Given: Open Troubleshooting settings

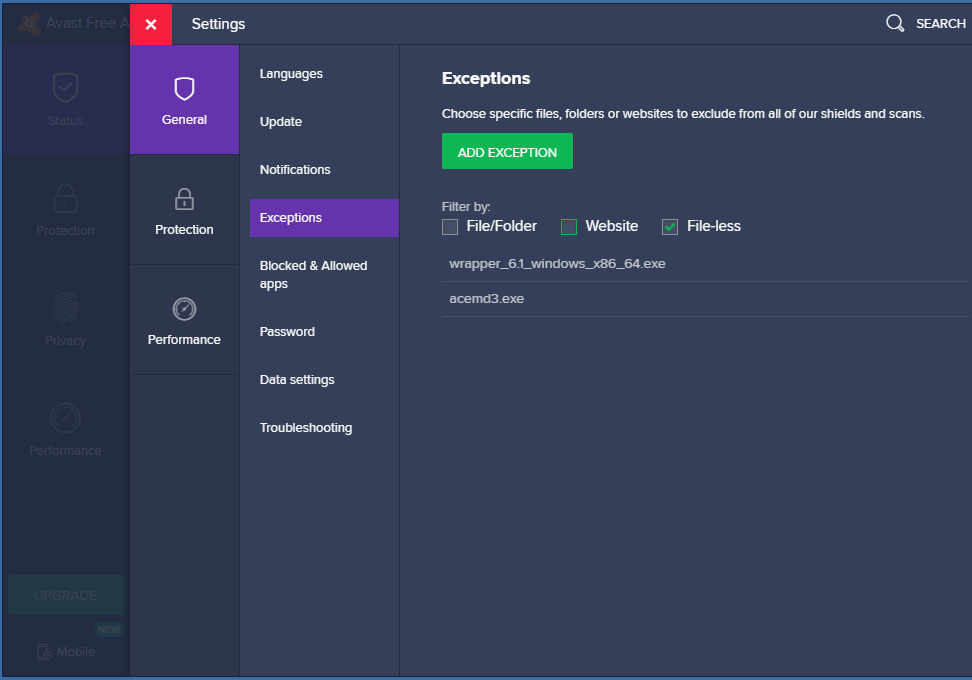Looking at the screenshot, I should [306, 428].
